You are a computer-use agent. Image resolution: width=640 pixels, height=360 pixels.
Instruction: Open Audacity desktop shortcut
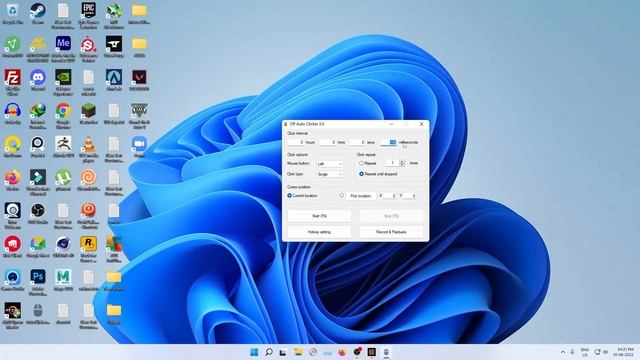pos(13,114)
